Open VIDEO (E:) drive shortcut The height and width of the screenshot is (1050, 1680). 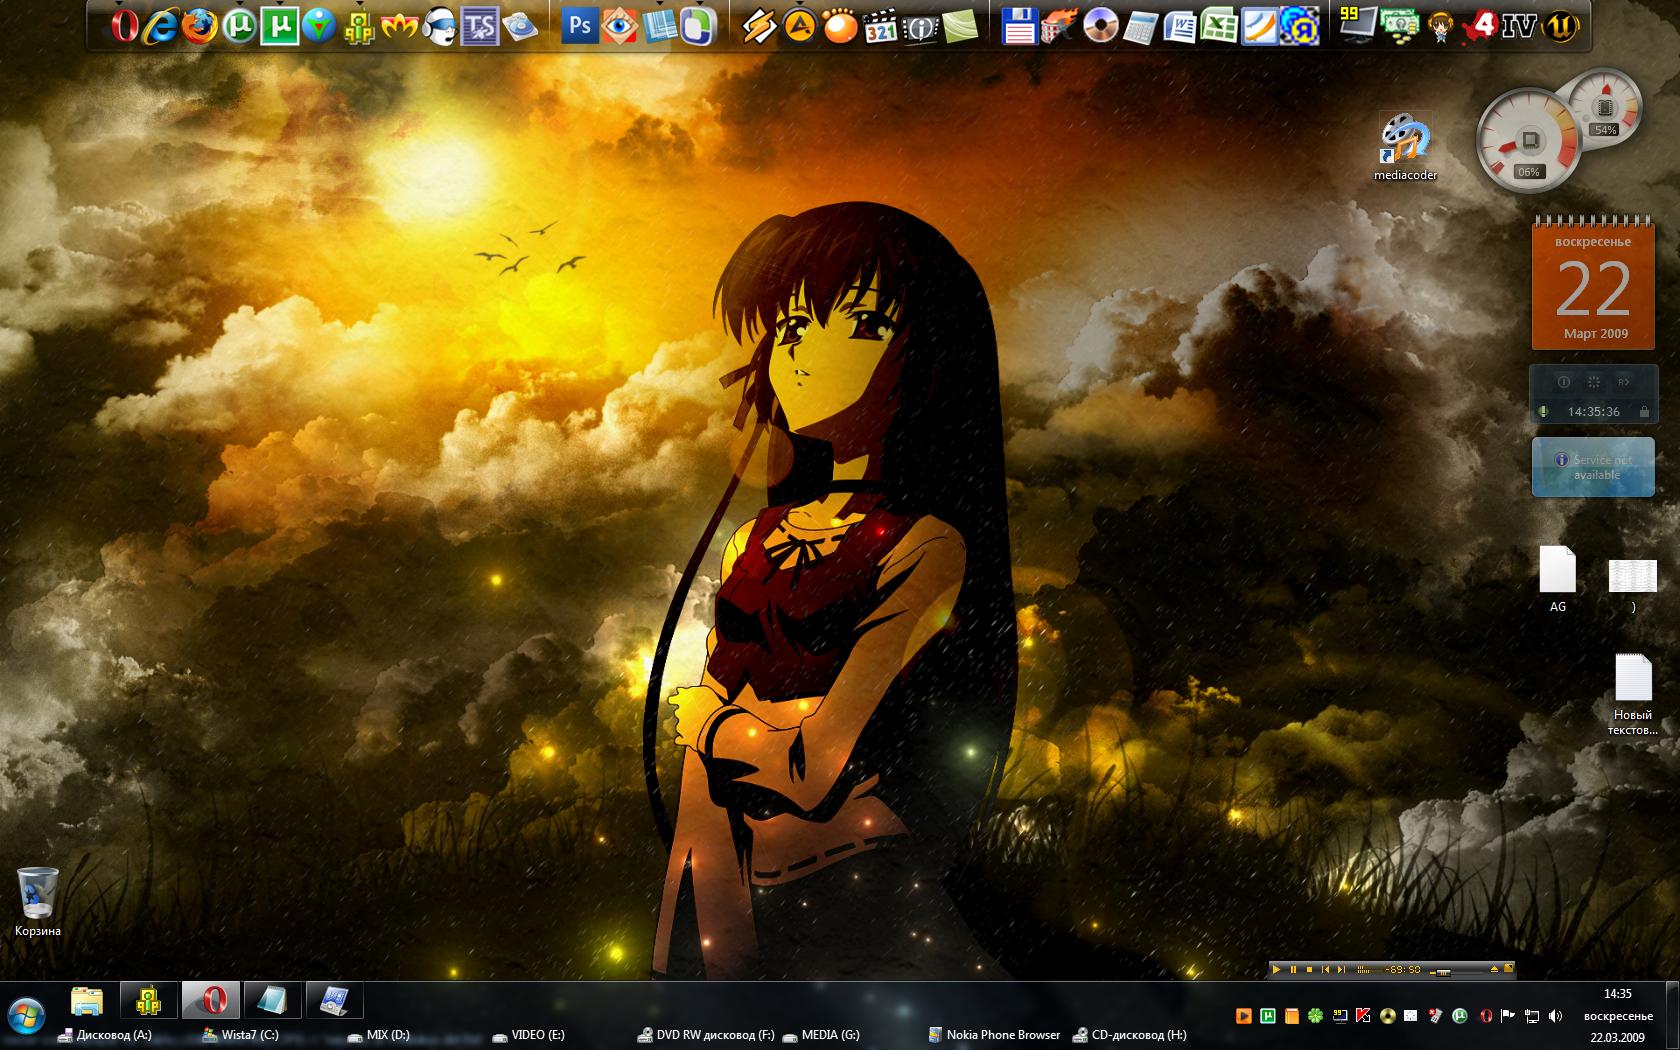click(528, 1035)
